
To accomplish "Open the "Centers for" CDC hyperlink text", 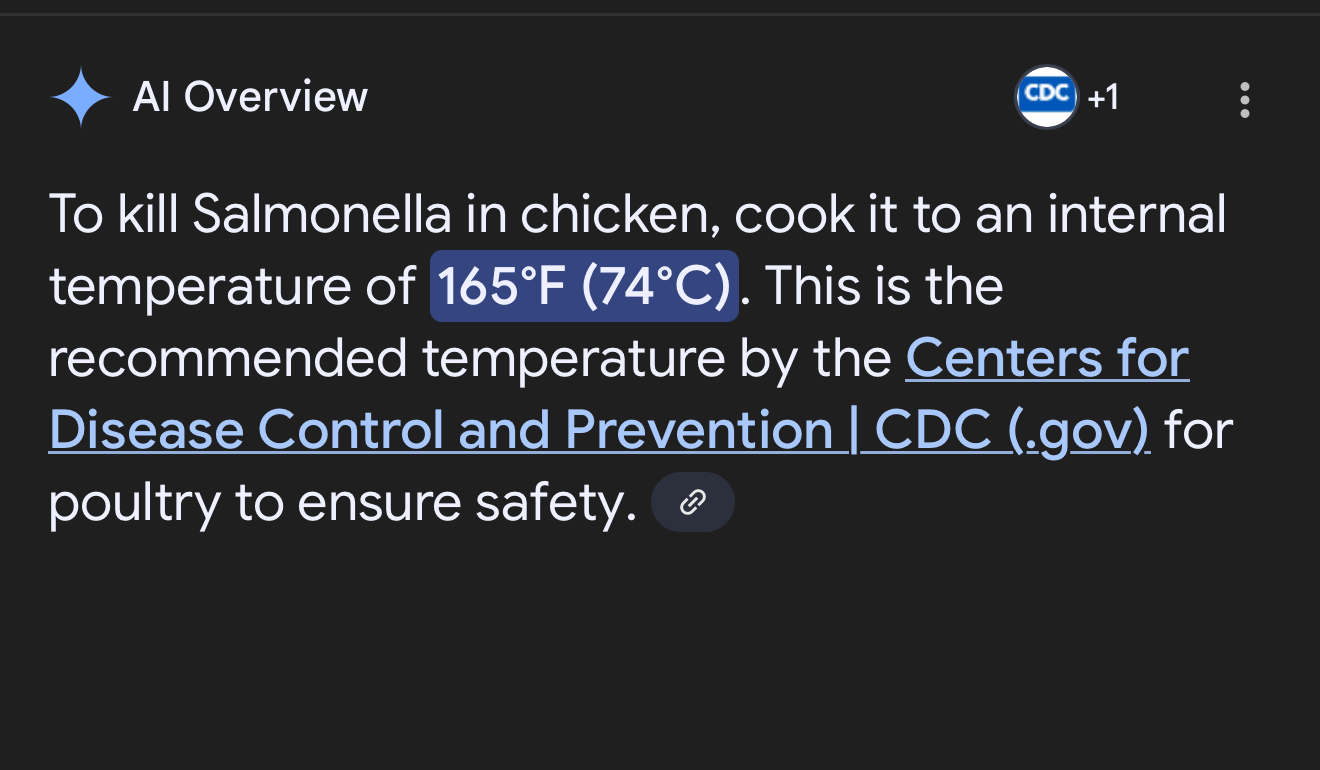I will (1047, 359).
